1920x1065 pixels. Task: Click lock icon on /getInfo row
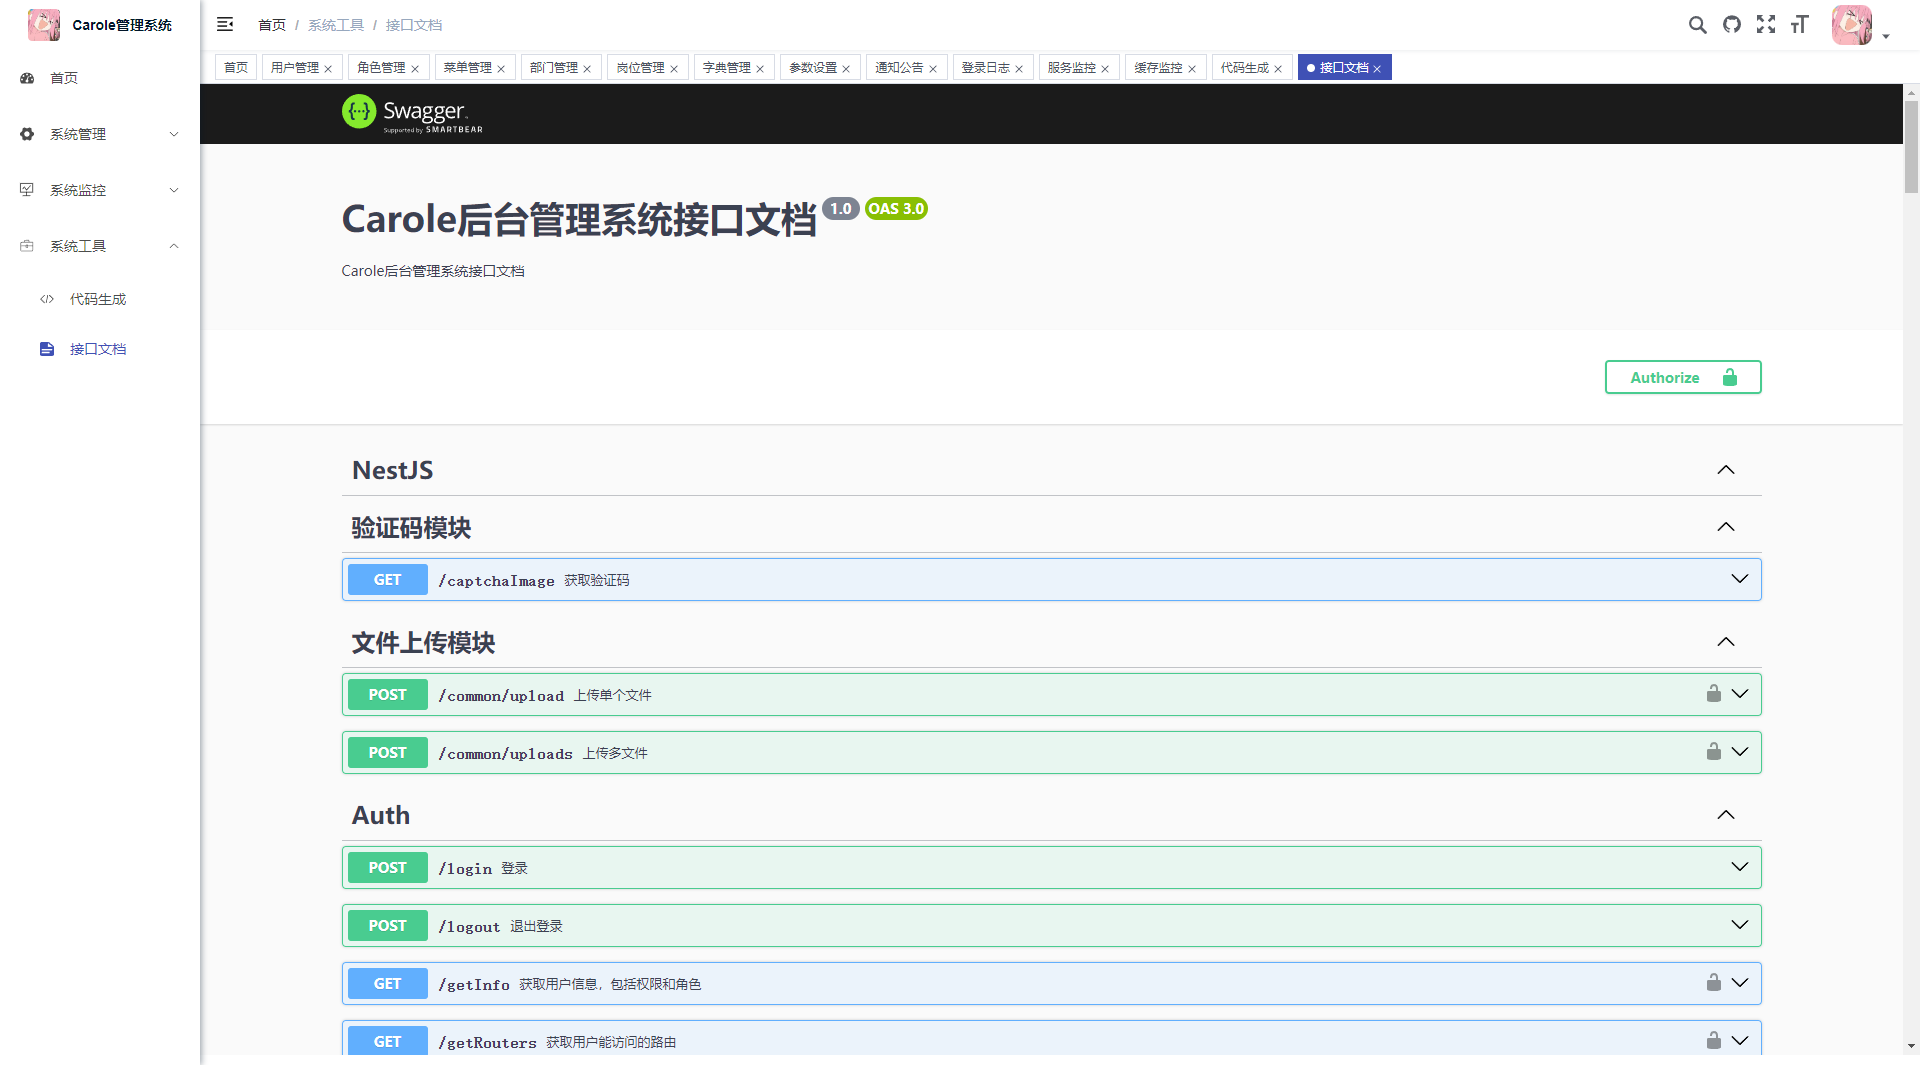click(1713, 982)
